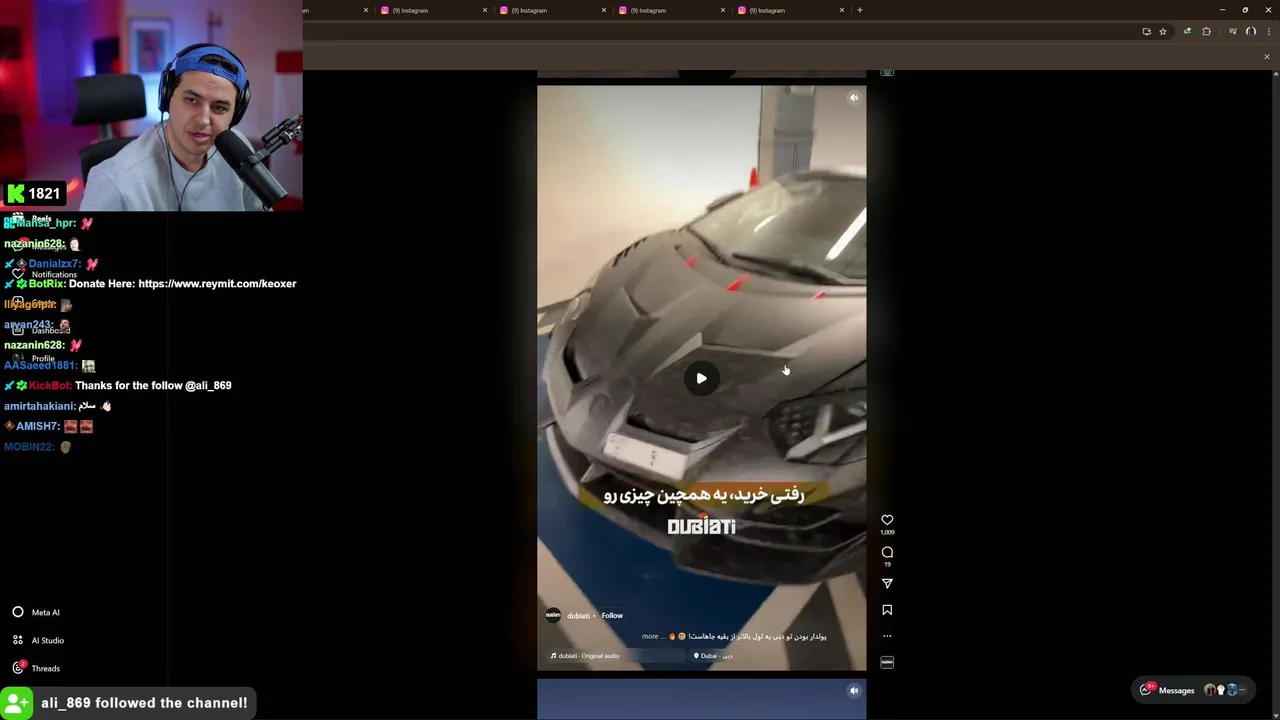Like the dubiati reel with the heart icon
This screenshot has height=720, width=1280.
[x=887, y=520]
